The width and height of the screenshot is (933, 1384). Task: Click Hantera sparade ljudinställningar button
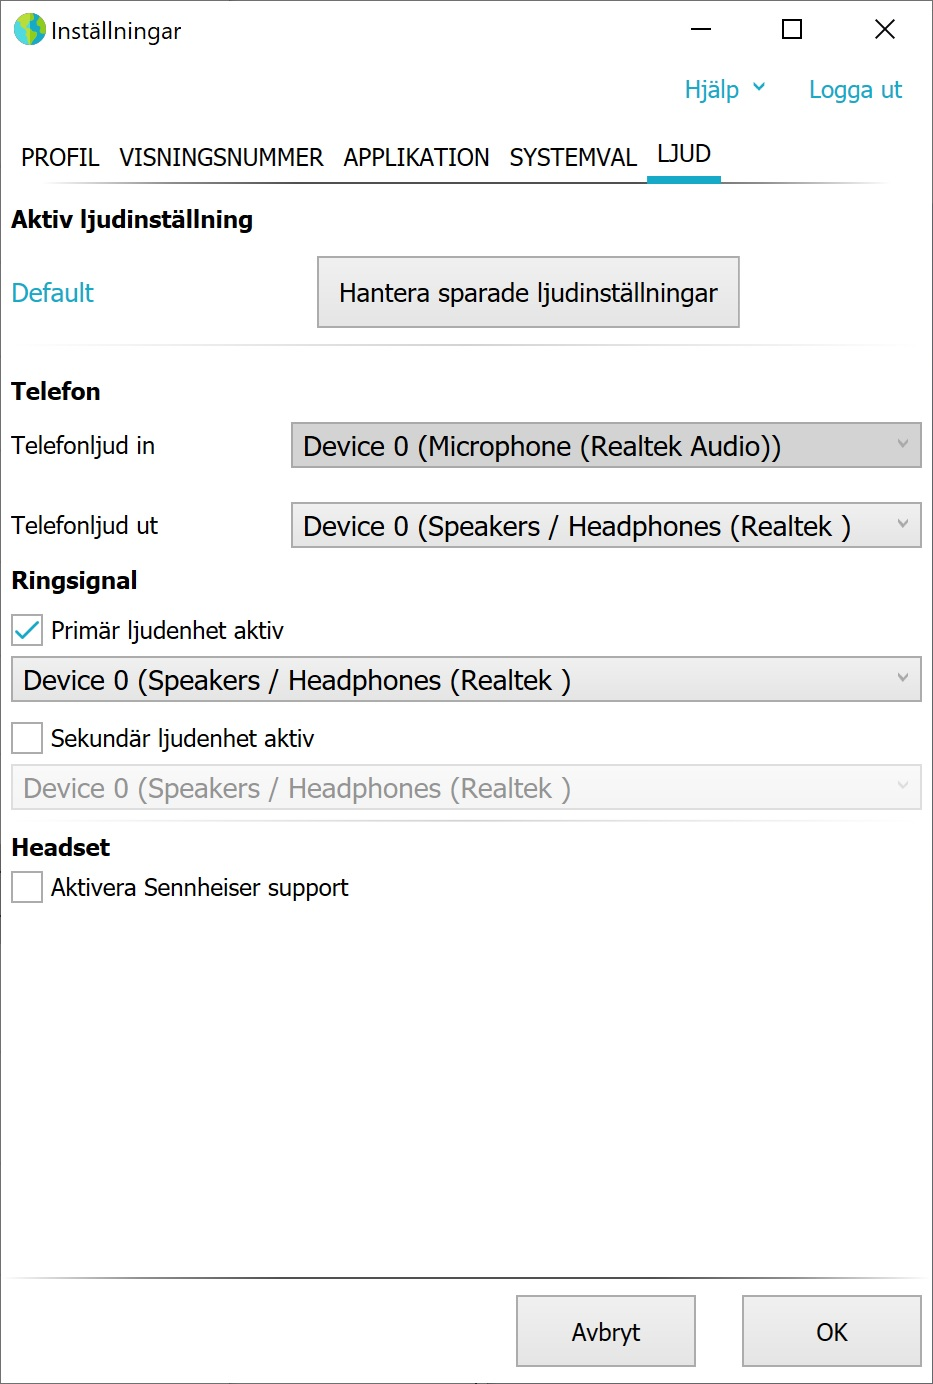click(528, 292)
